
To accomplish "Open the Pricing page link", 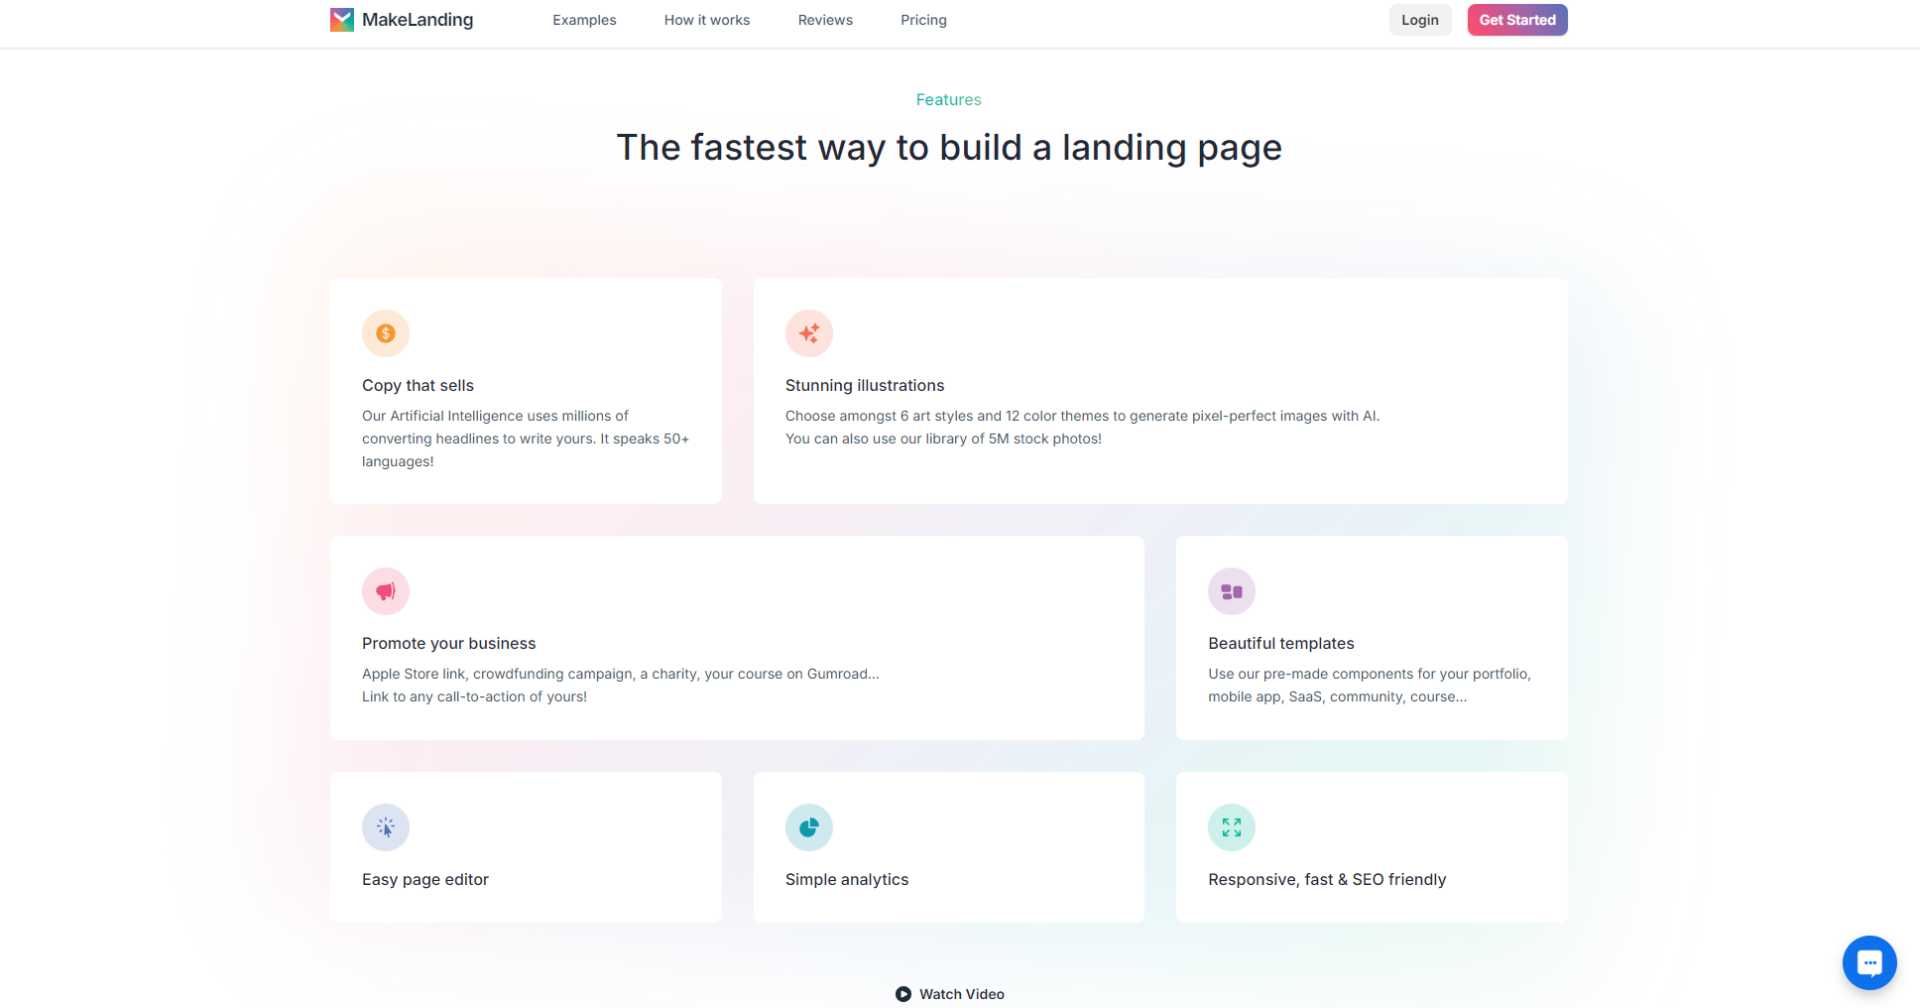I will [923, 20].
